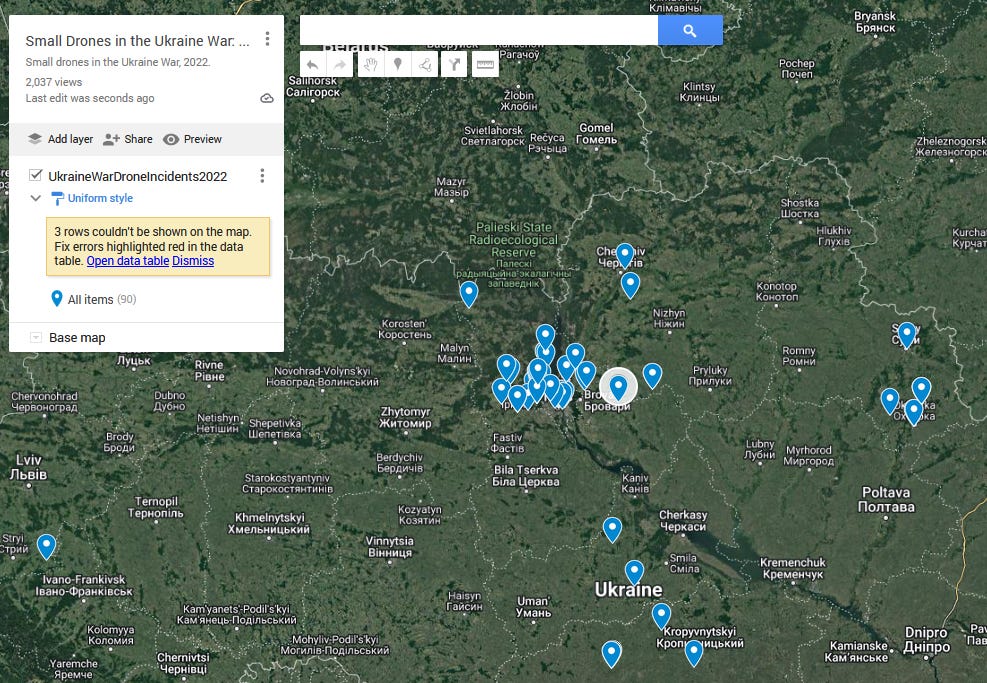Image resolution: width=987 pixels, height=683 pixels.
Task: Select the hand pan tool
Action: pyautogui.click(x=370, y=65)
